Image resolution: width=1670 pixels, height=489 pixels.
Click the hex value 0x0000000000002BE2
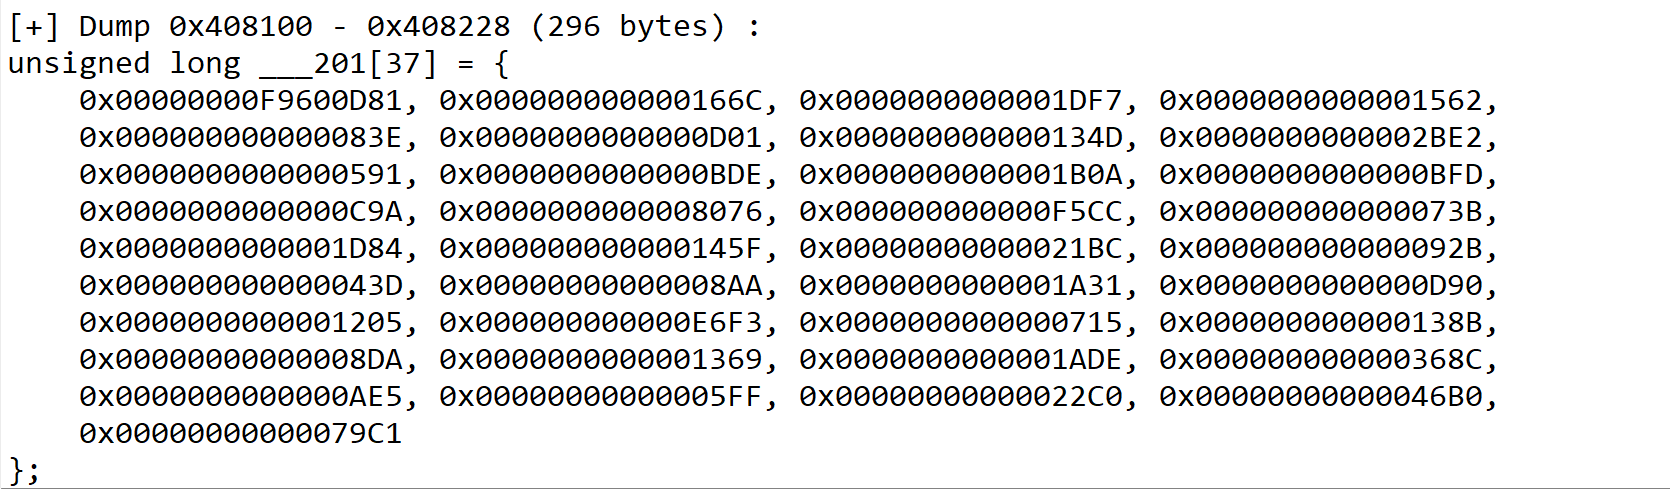[x=1320, y=138]
